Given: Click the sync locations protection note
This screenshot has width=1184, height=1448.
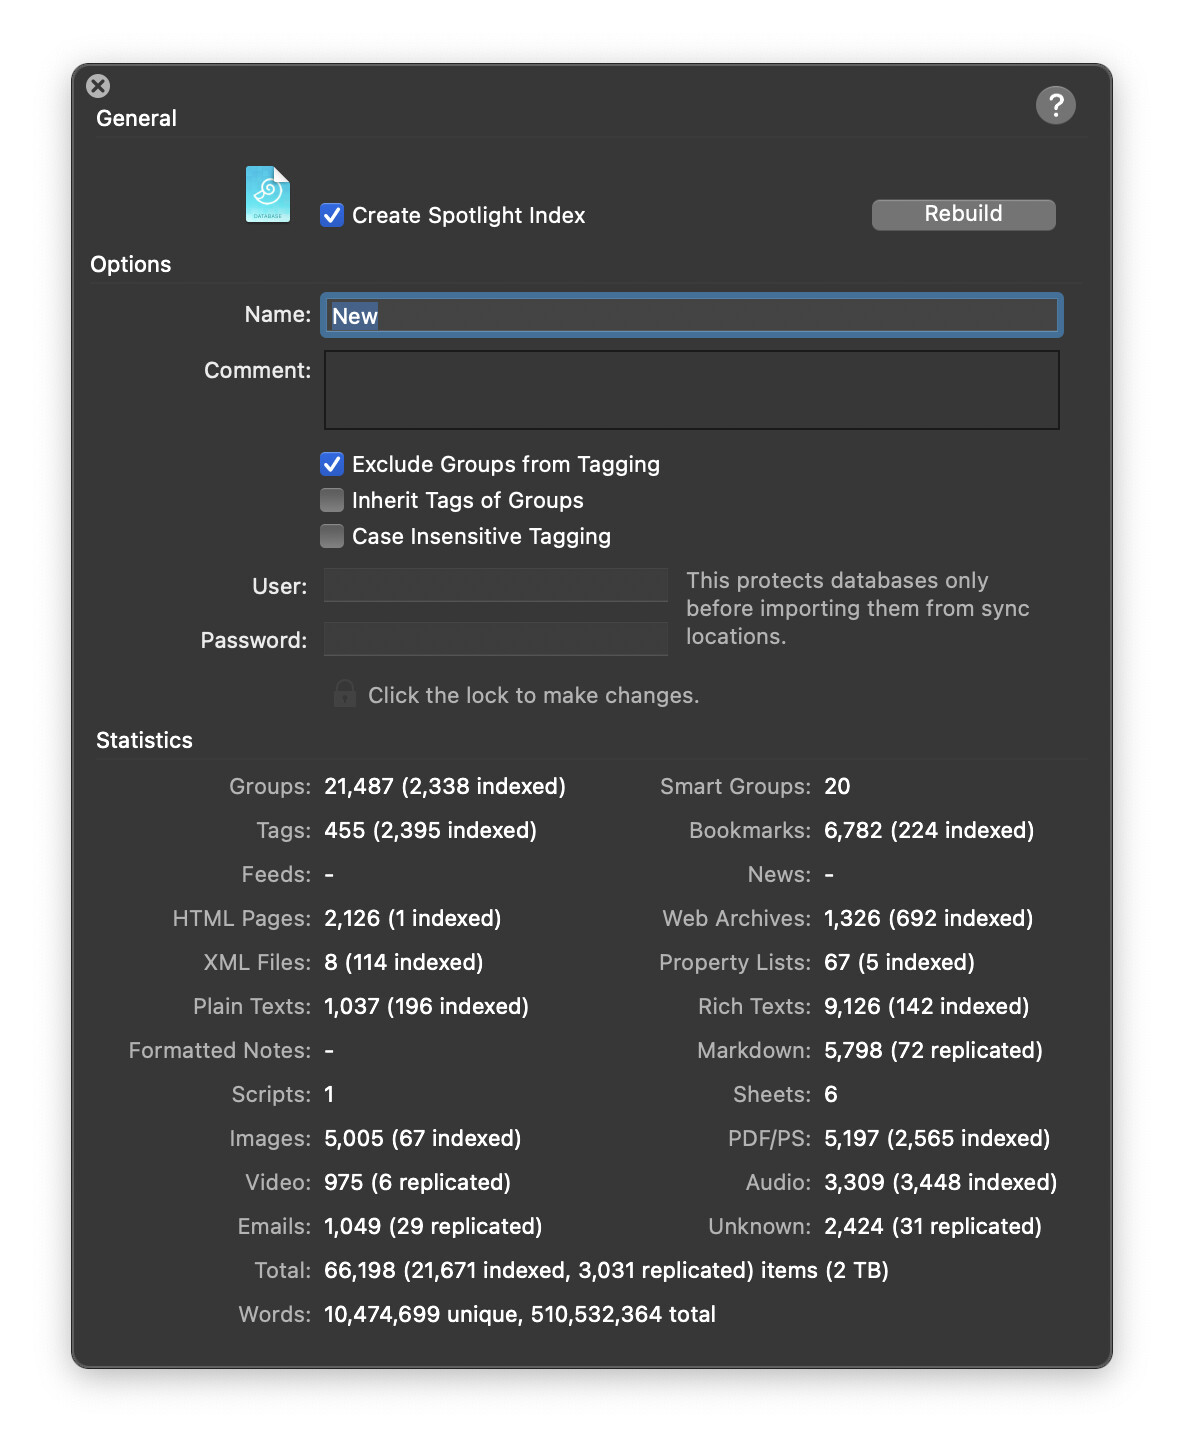Looking at the screenshot, I should [857, 608].
